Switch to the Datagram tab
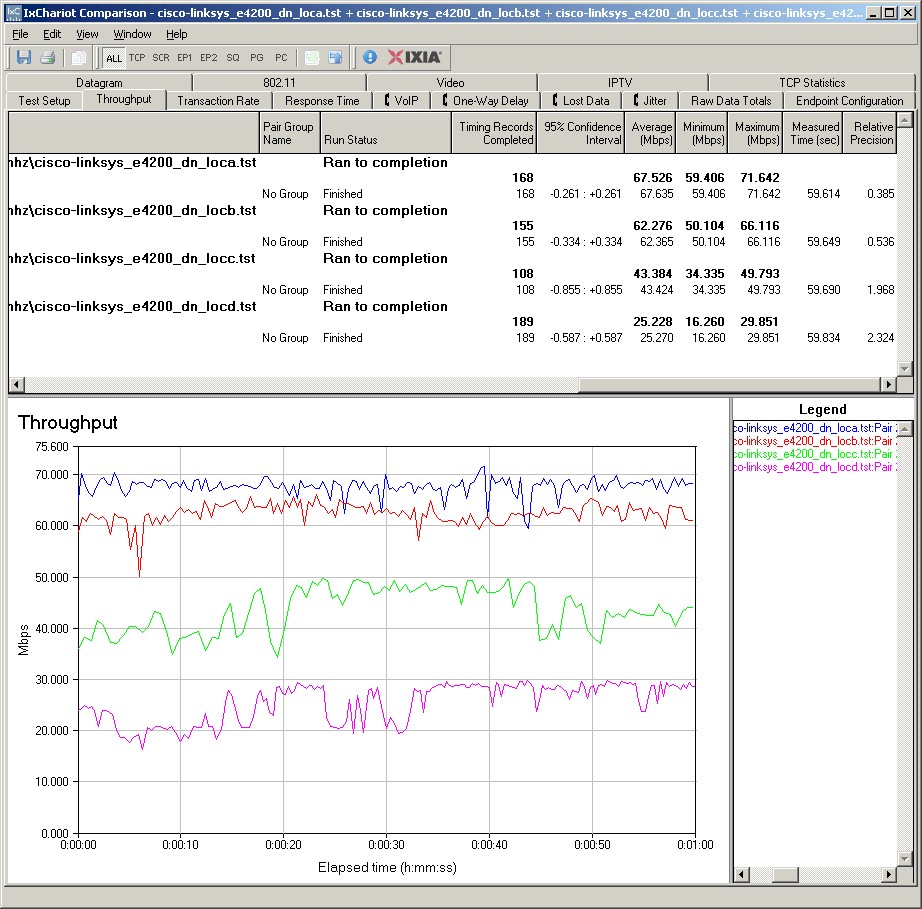 pyautogui.click(x=99, y=82)
